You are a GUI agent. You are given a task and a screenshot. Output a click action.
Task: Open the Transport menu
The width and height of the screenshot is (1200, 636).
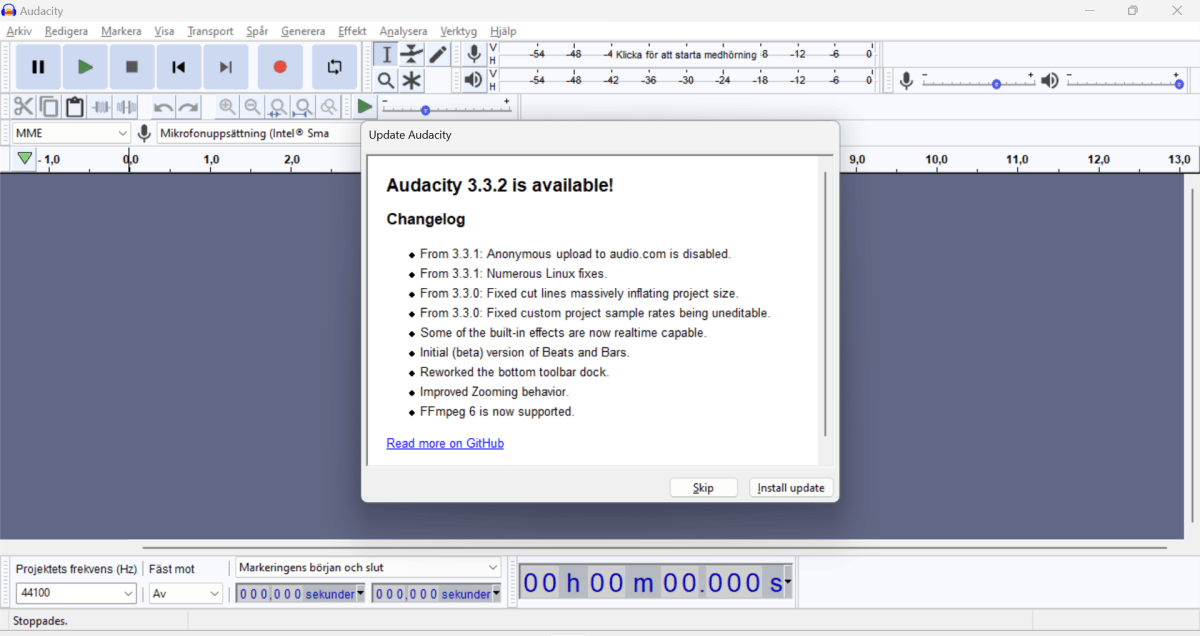pos(210,31)
